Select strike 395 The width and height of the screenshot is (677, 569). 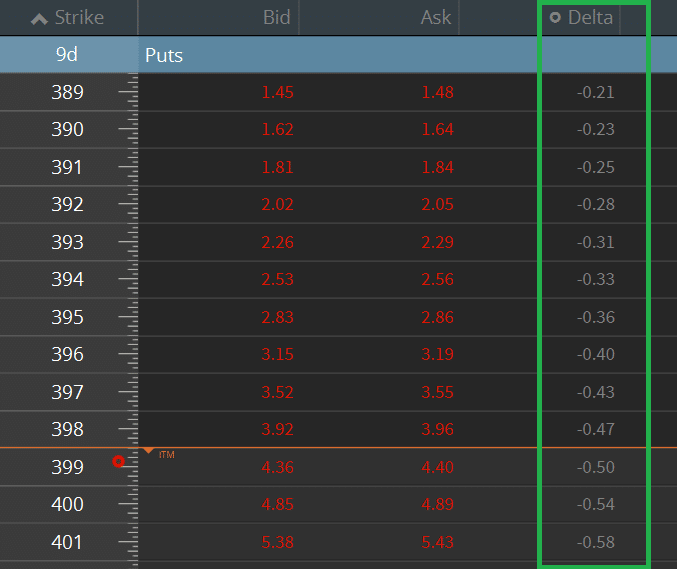point(67,317)
